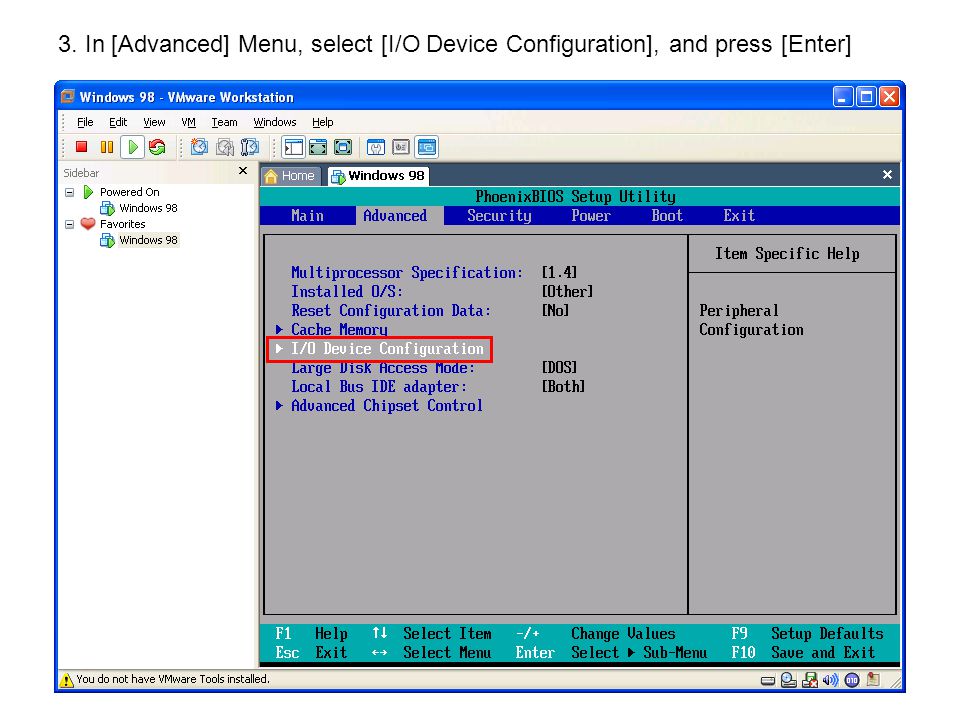Collapse the Favorites tree group

pyautogui.click(x=69, y=224)
